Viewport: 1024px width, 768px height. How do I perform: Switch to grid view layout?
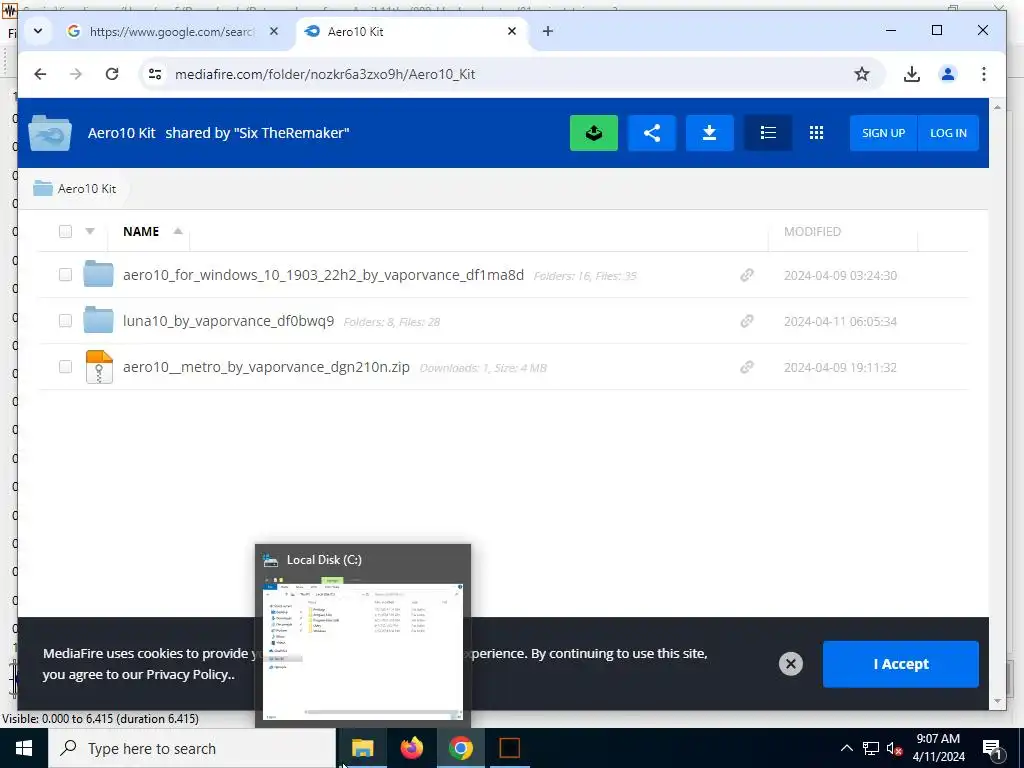816,133
